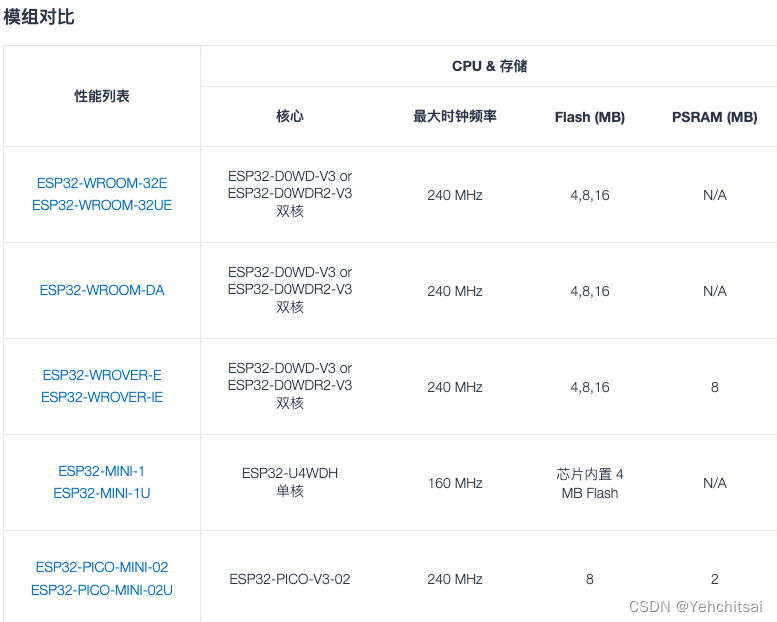The height and width of the screenshot is (622, 777).
Task: Open the ESP32-WROOM-32UE module link
Action: pyautogui.click(x=102, y=205)
